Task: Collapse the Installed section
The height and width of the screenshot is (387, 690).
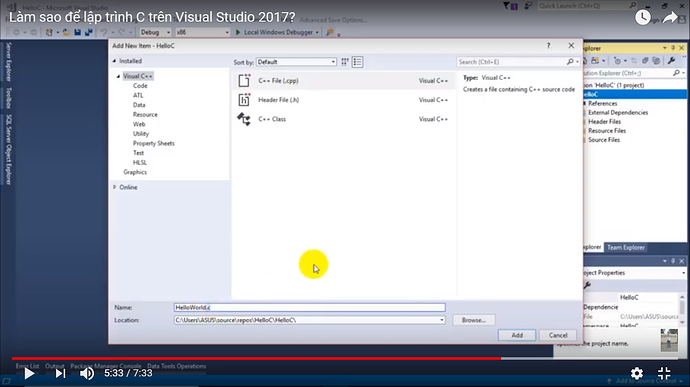Action: click(114, 61)
